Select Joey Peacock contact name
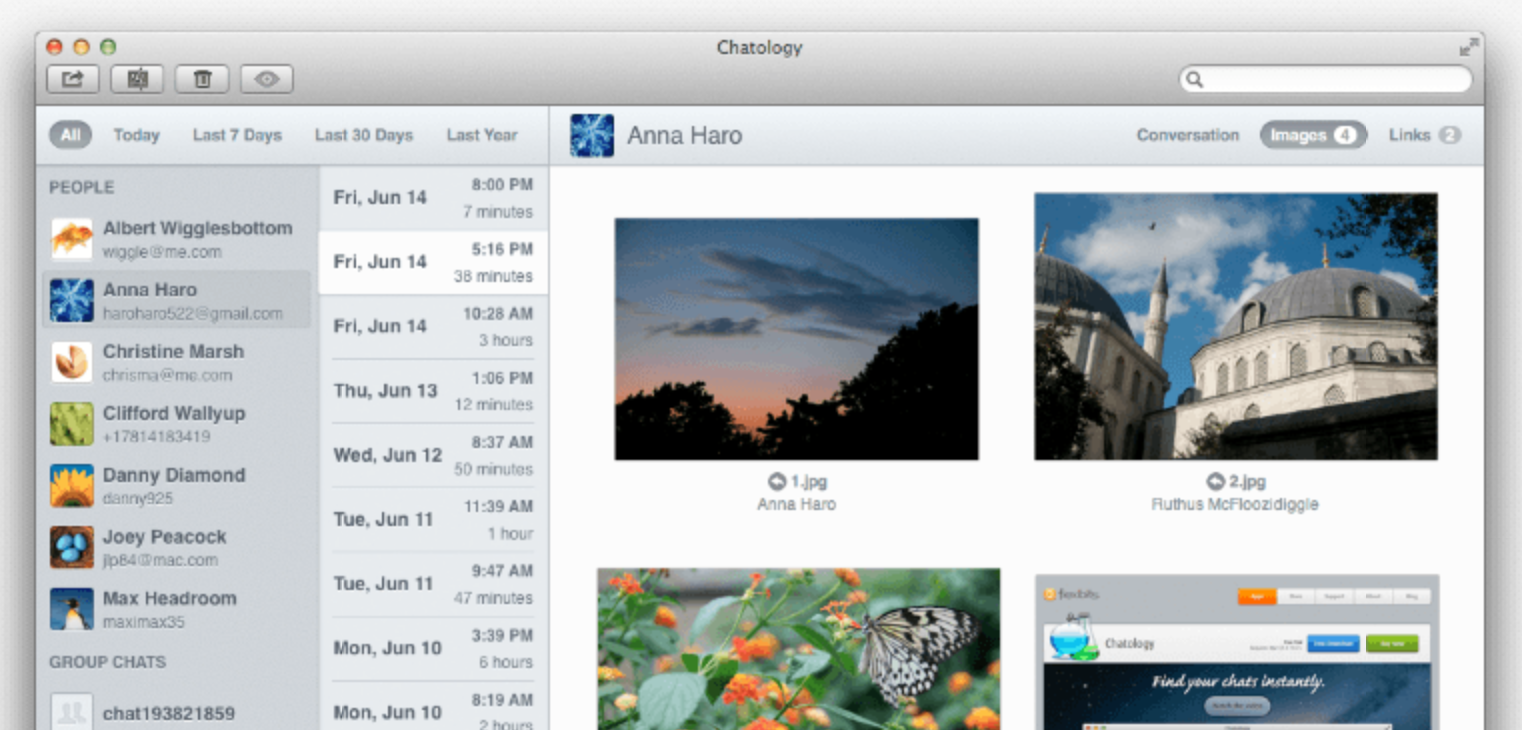This screenshot has height=730, width=1522. point(165,537)
